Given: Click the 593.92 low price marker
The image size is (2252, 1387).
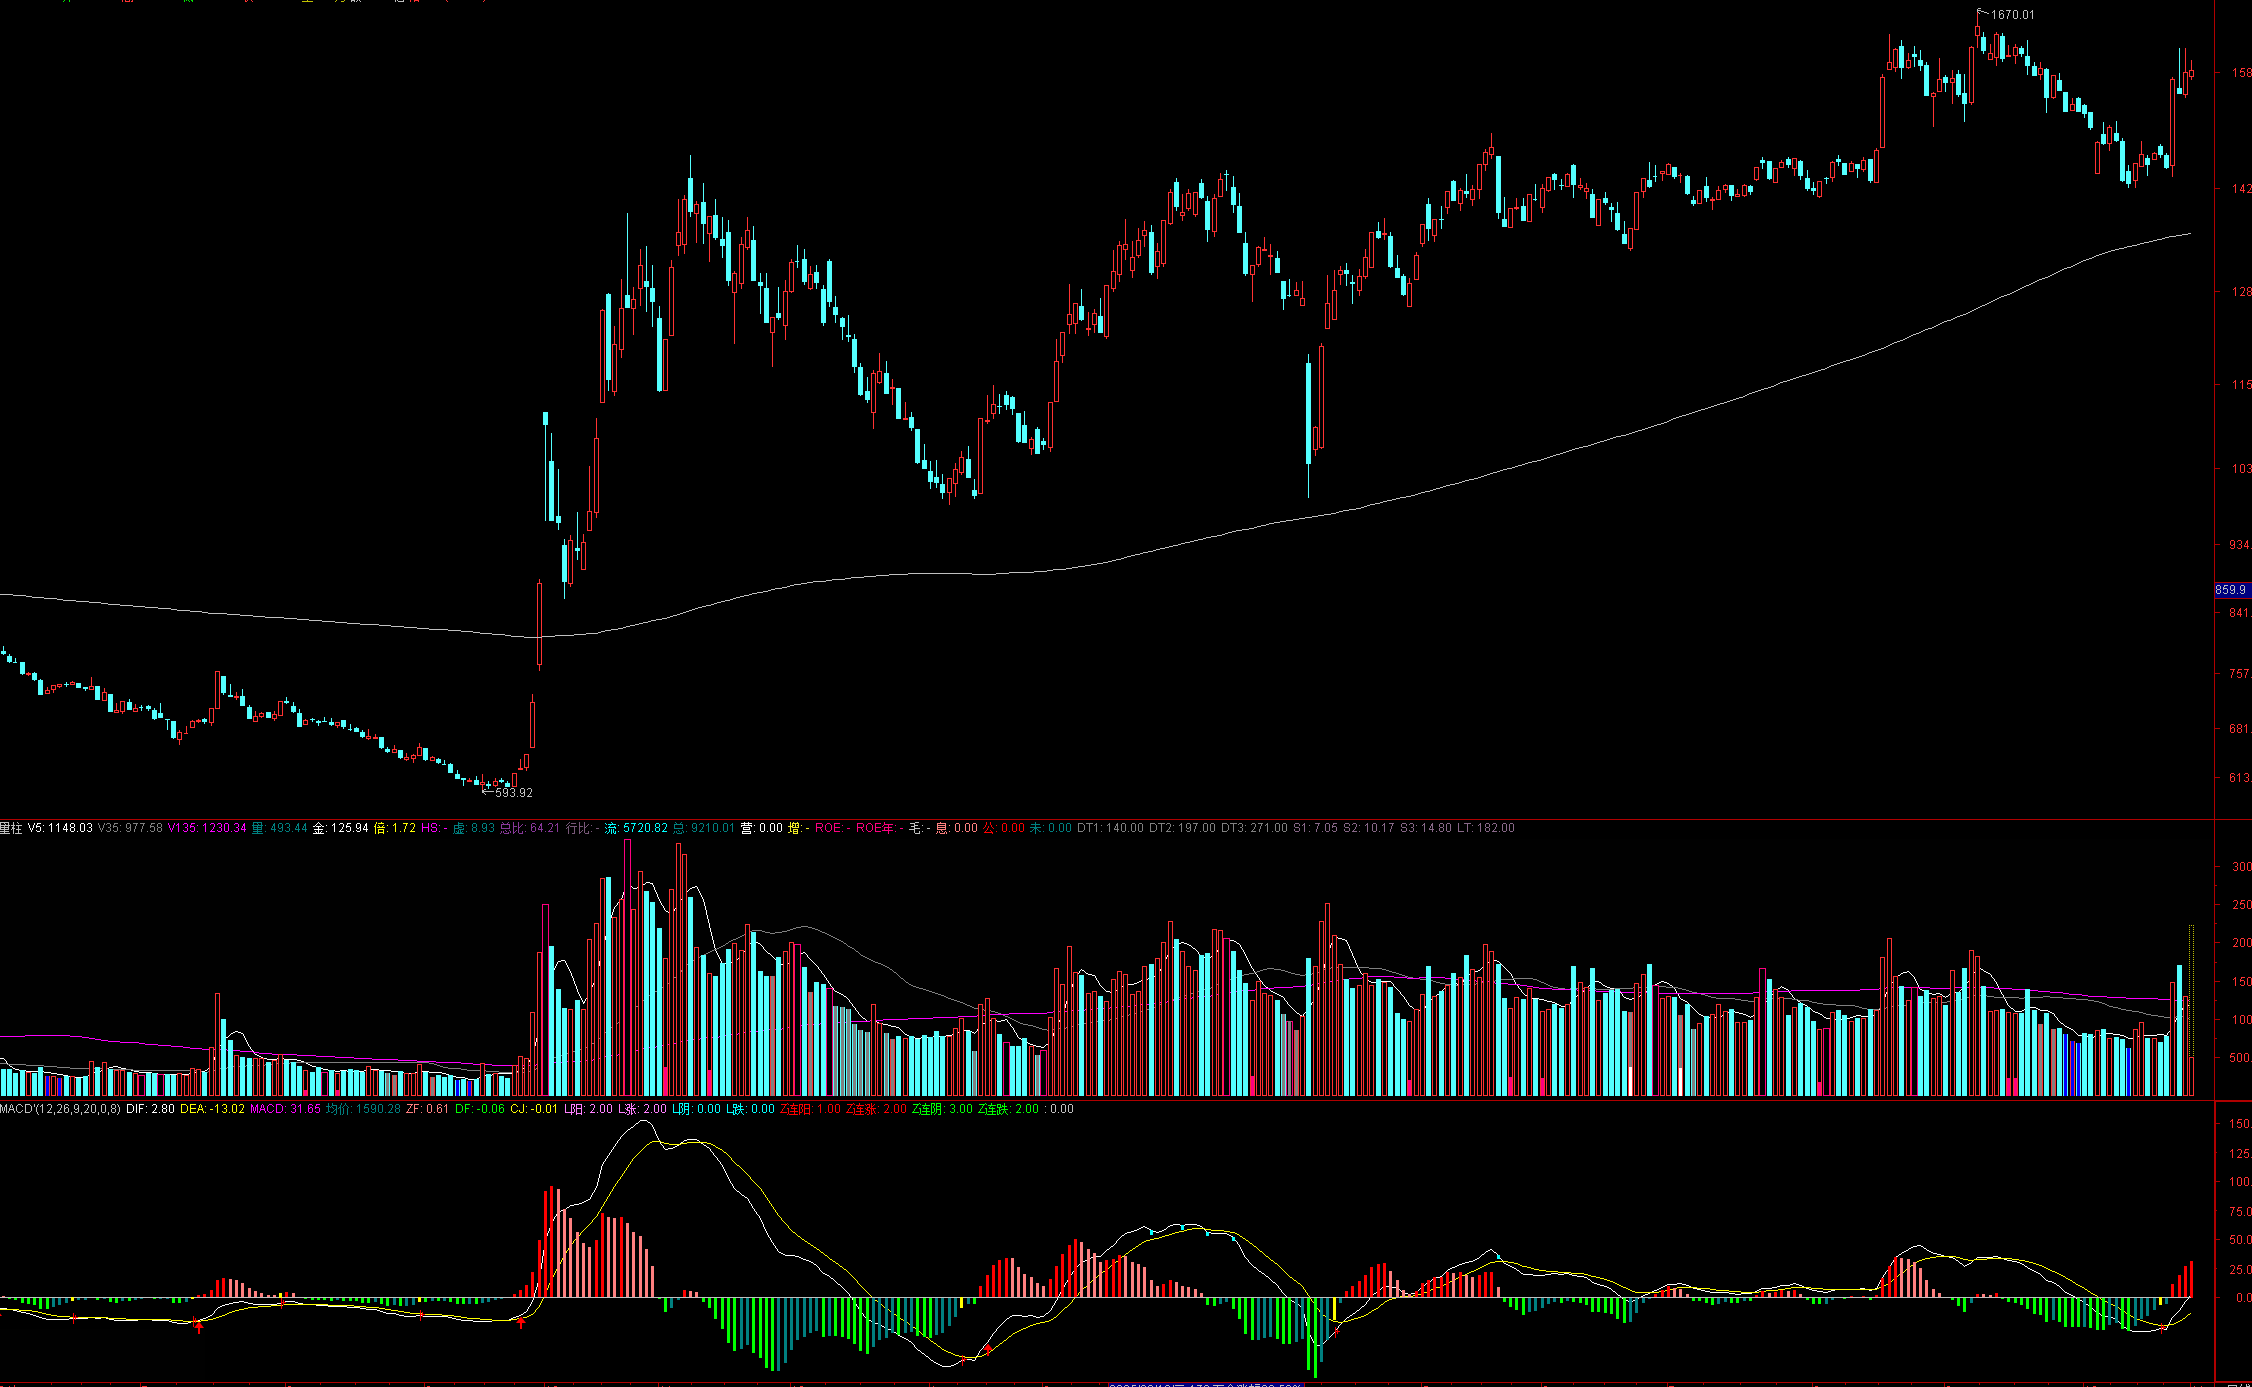Looking at the screenshot, I should click(x=513, y=793).
